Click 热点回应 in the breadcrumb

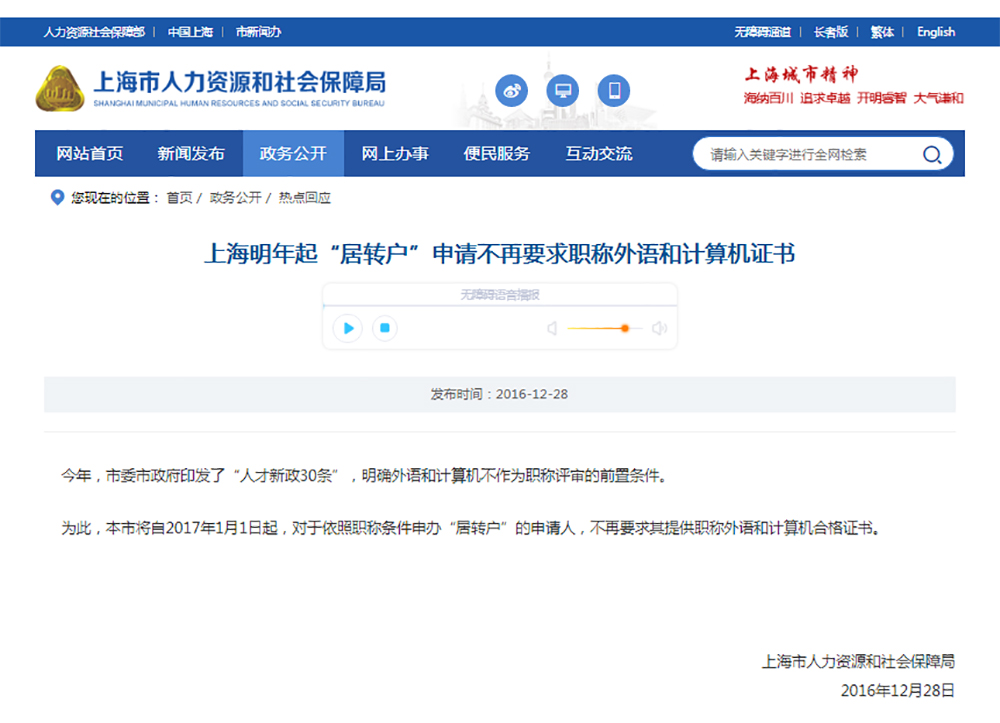[x=305, y=198]
